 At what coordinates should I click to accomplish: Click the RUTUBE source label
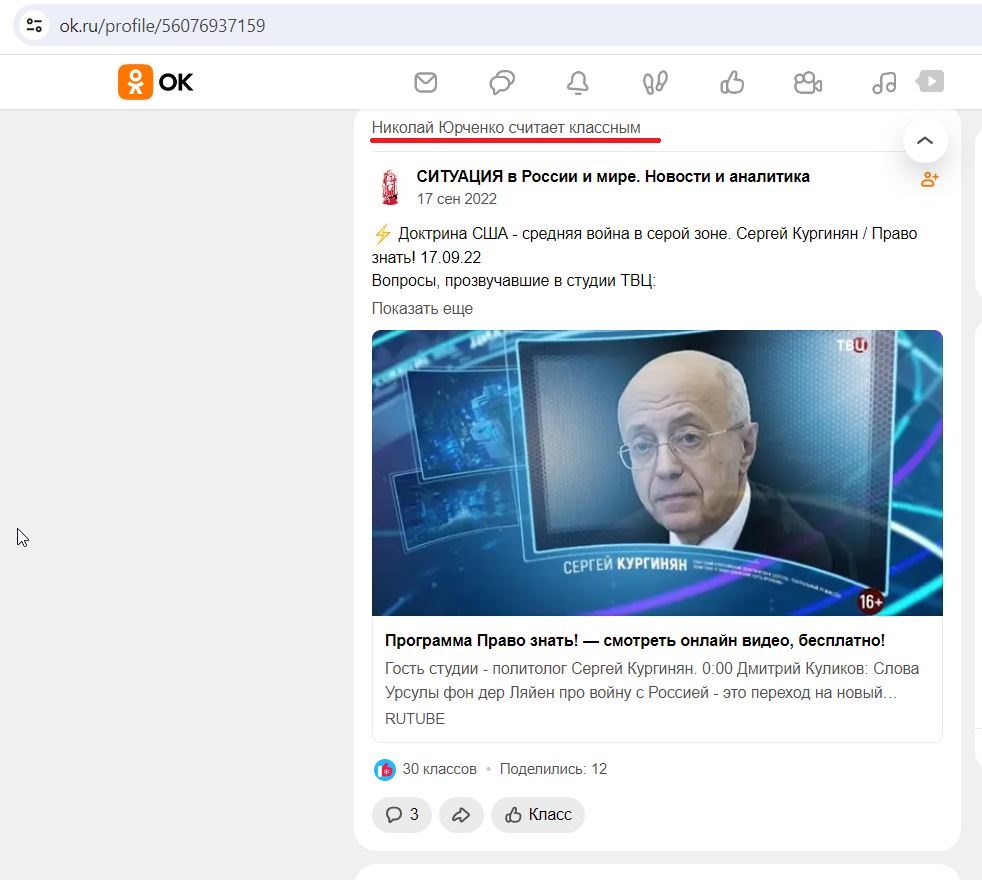pos(415,719)
